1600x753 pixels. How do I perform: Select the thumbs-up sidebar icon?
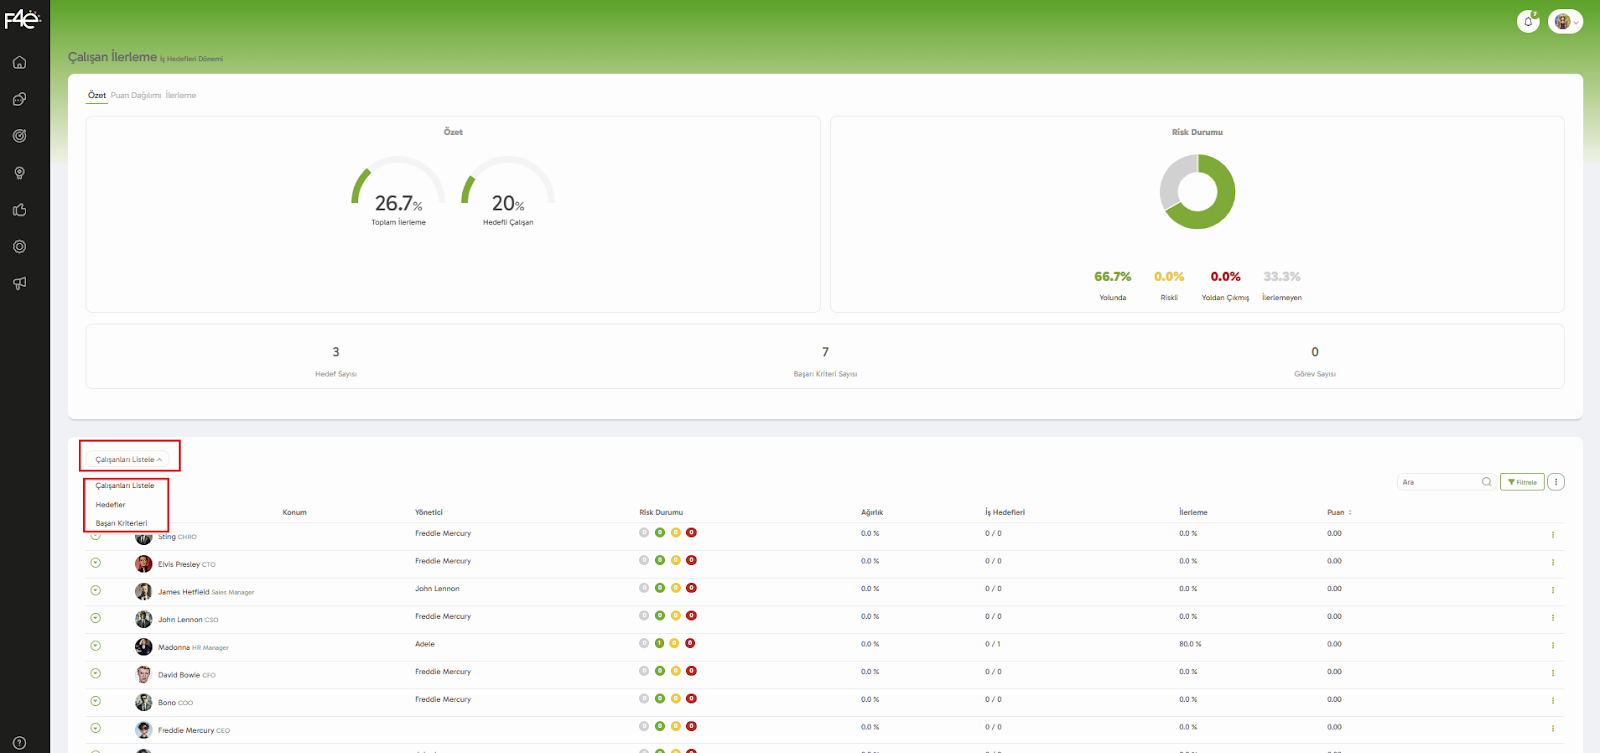pos(19,210)
